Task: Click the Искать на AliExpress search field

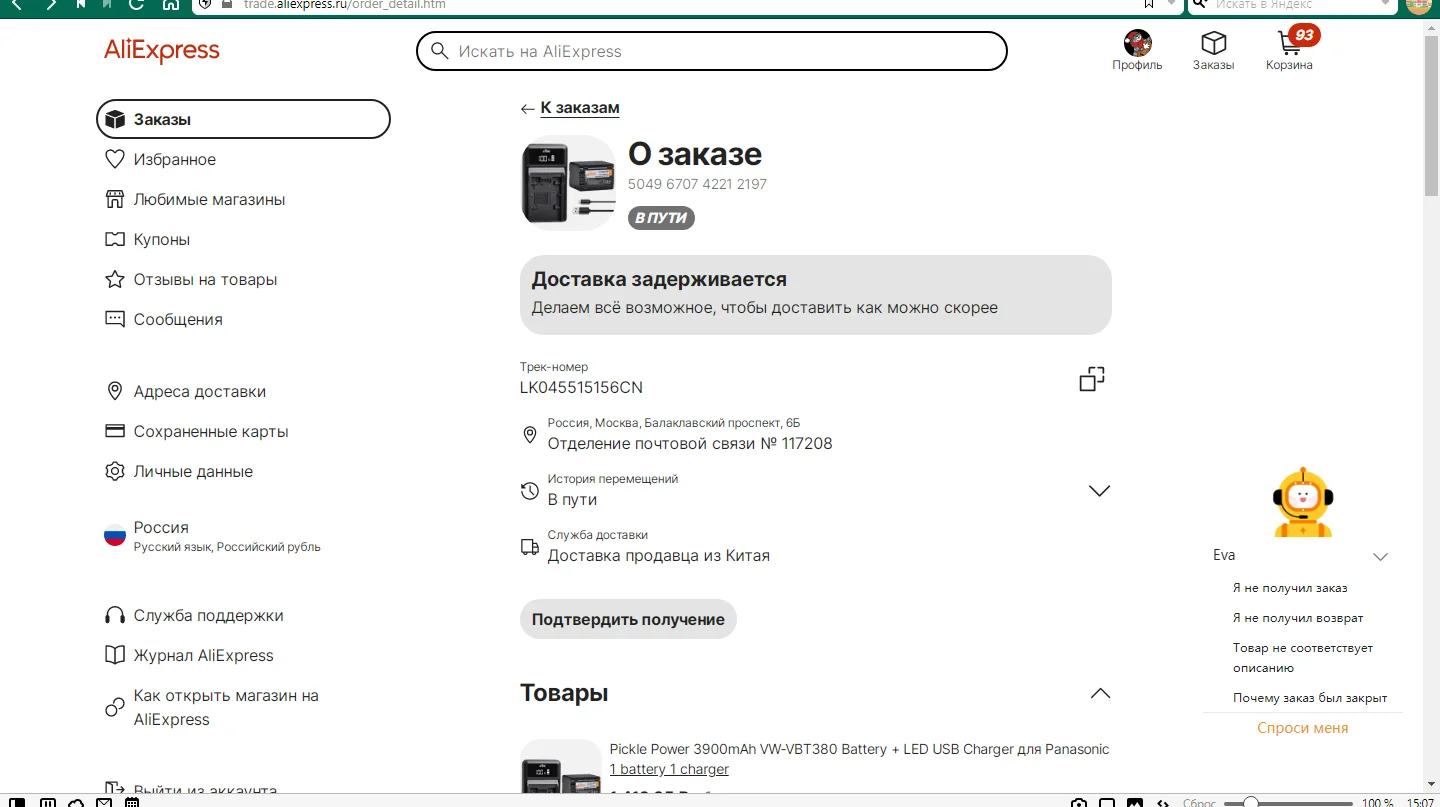Action: [x=711, y=51]
